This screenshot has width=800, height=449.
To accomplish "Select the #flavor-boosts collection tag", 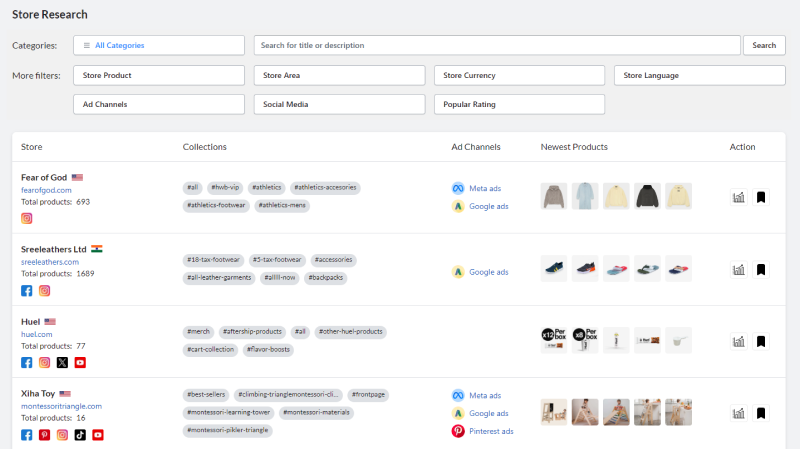I will pos(268,350).
